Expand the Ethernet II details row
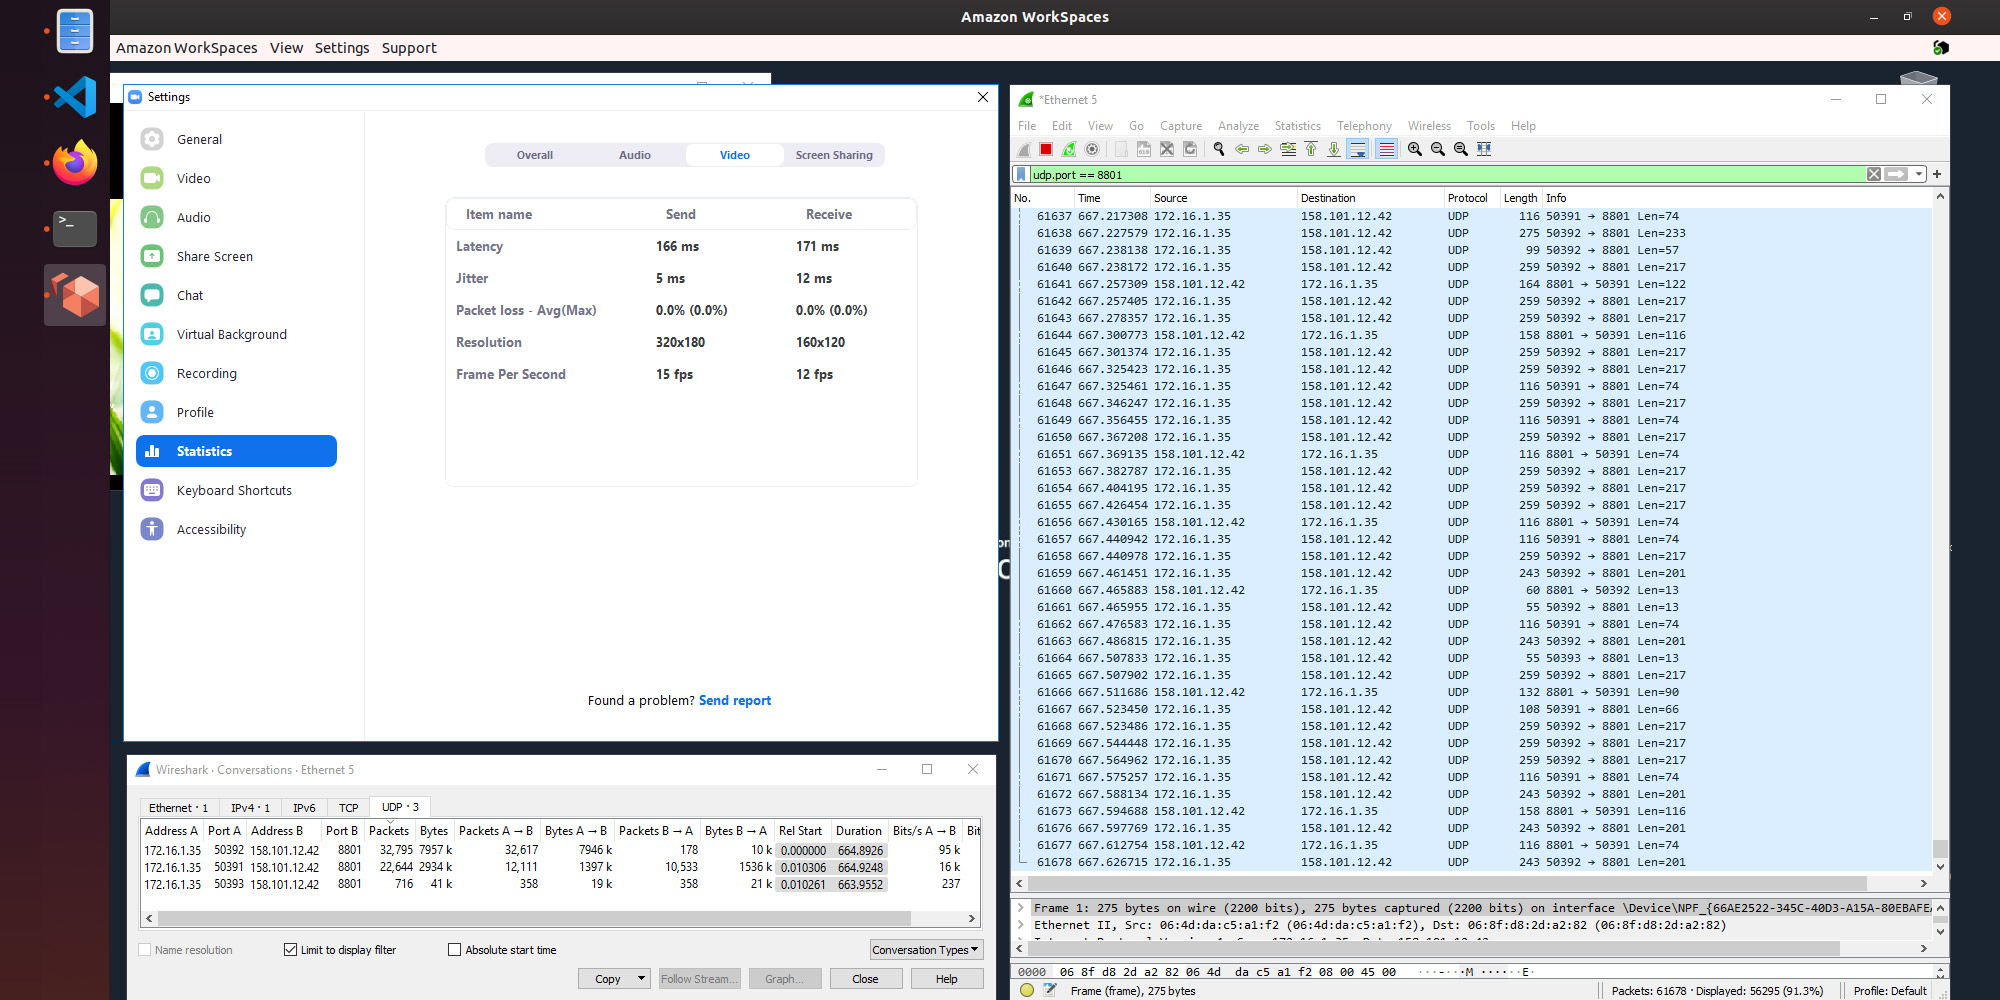The height and width of the screenshot is (1000, 2000). 1021,925
